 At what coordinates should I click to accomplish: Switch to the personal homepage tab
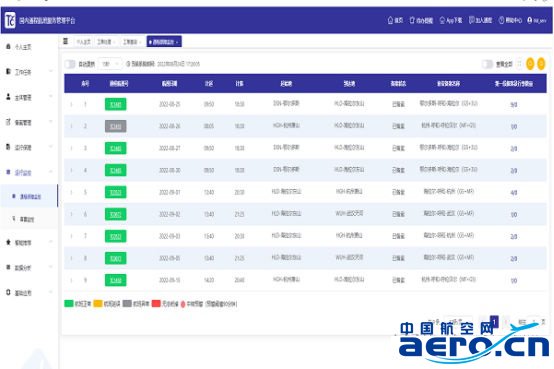[x=83, y=42]
